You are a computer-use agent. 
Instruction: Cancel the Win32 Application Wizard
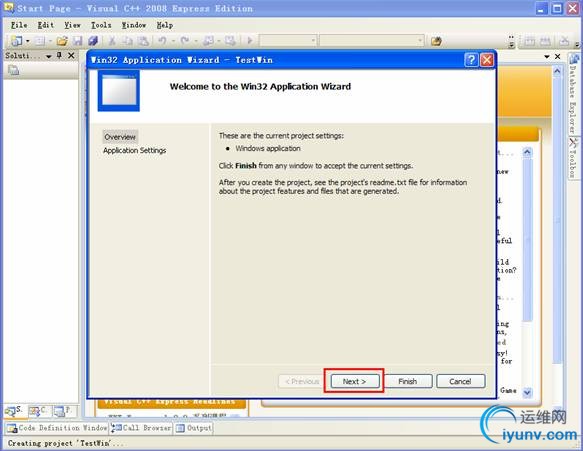click(461, 381)
